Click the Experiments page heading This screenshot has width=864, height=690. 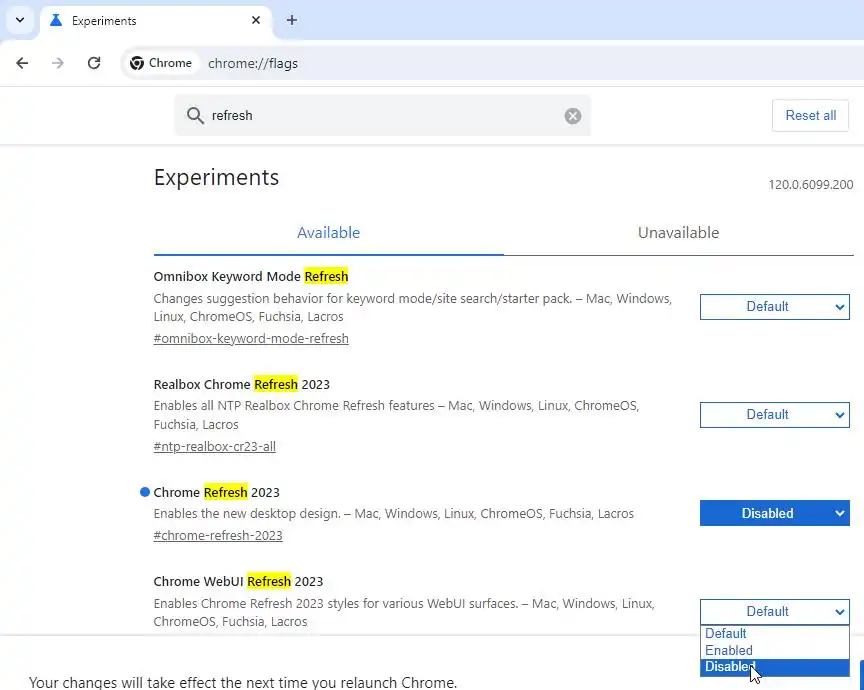(x=216, y=177)
